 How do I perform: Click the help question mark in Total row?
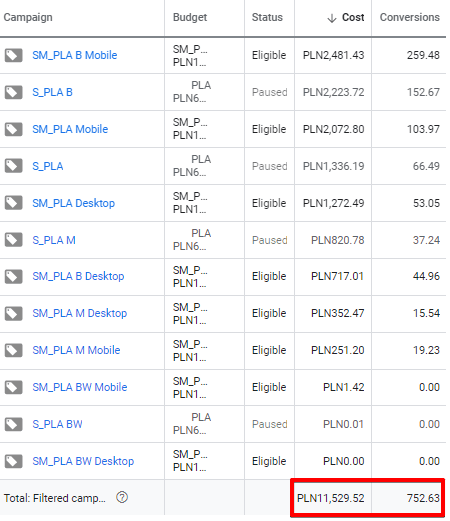[x=122, y=498]
